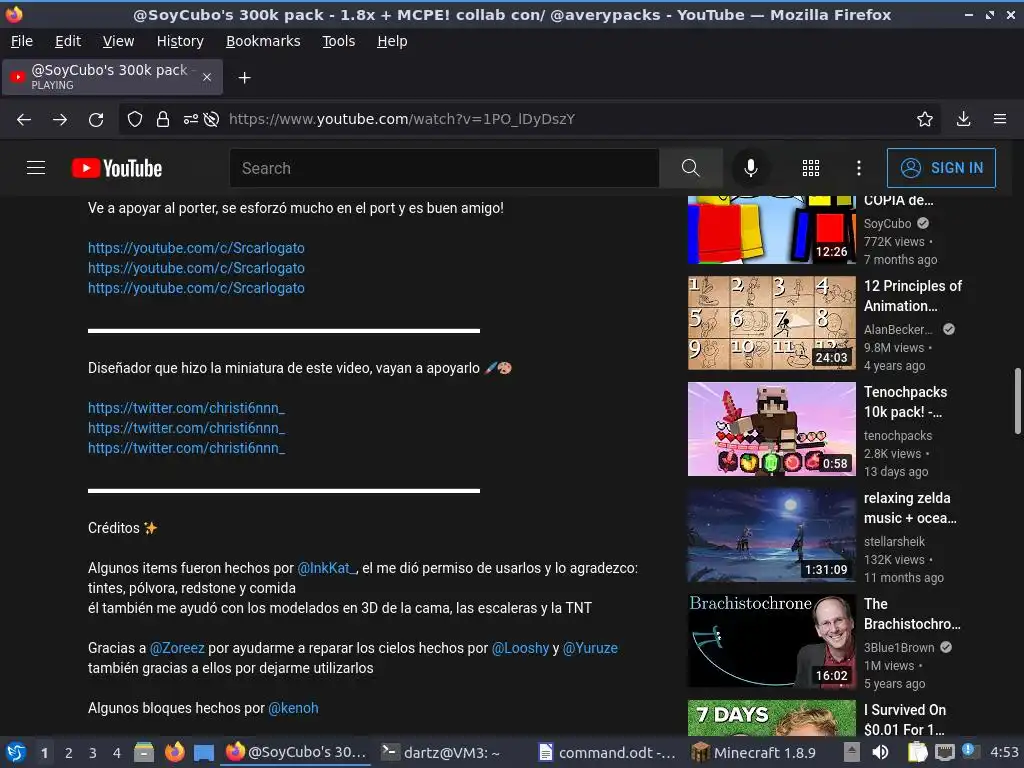Open the relaxing zelda music video thumbnail
This screenshot has height=768, width=1024.
(x=771, y=535)
